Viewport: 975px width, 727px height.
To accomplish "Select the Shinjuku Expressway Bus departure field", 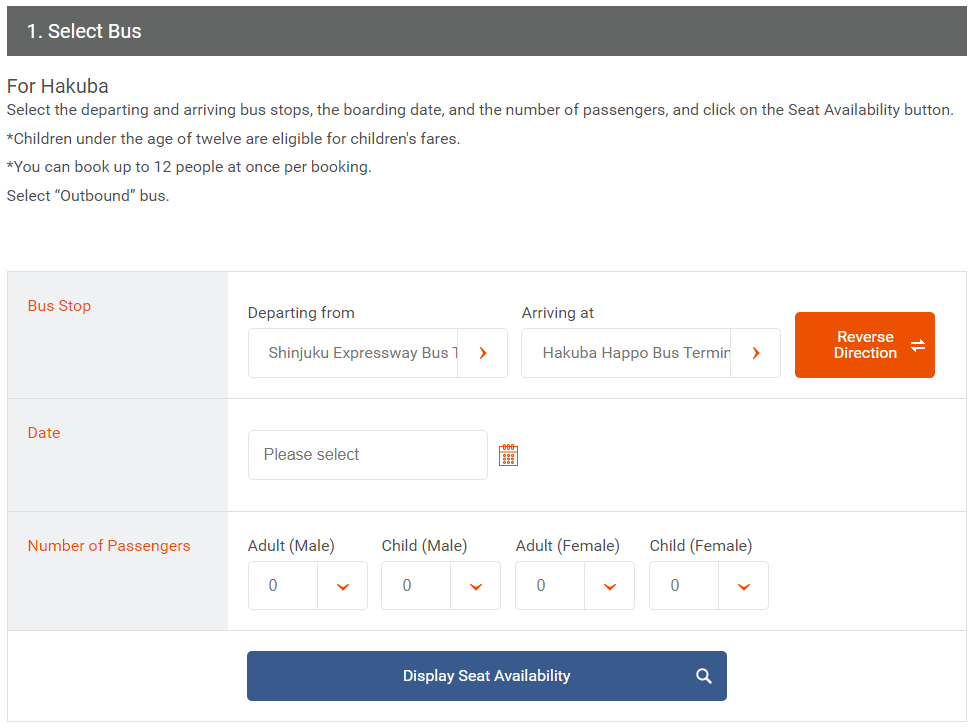I will coord(377,353).
